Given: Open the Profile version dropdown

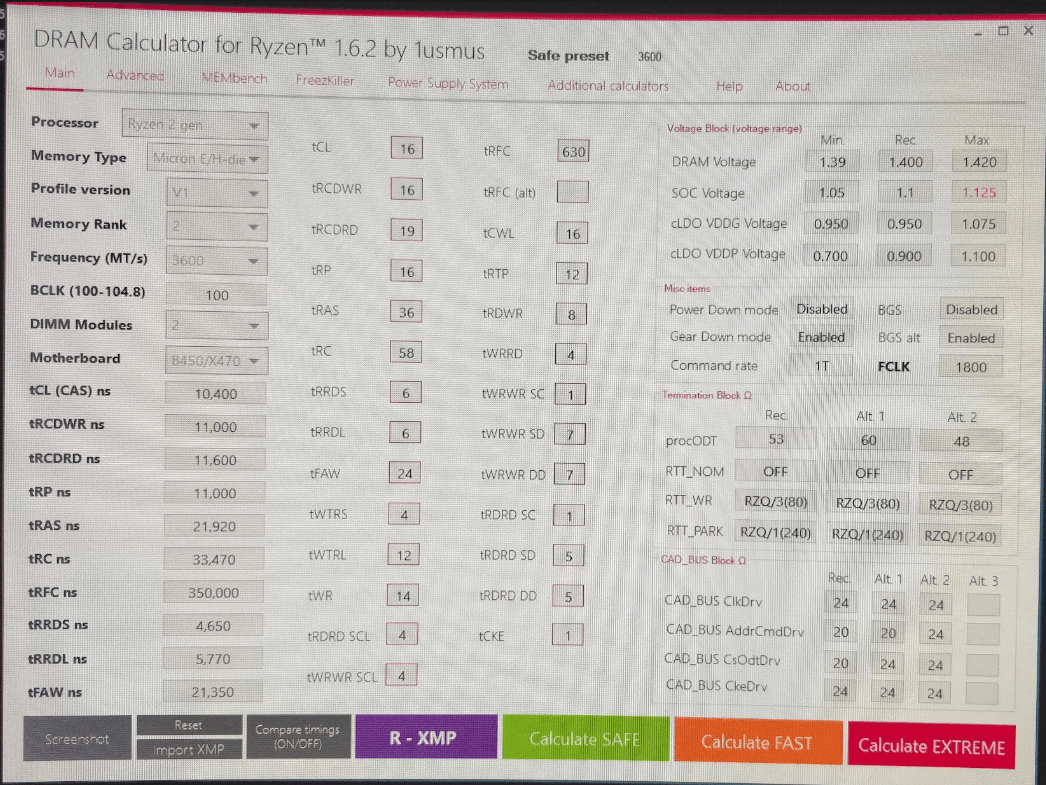Looking at the screenshot, I should click(x=217, y=193).
